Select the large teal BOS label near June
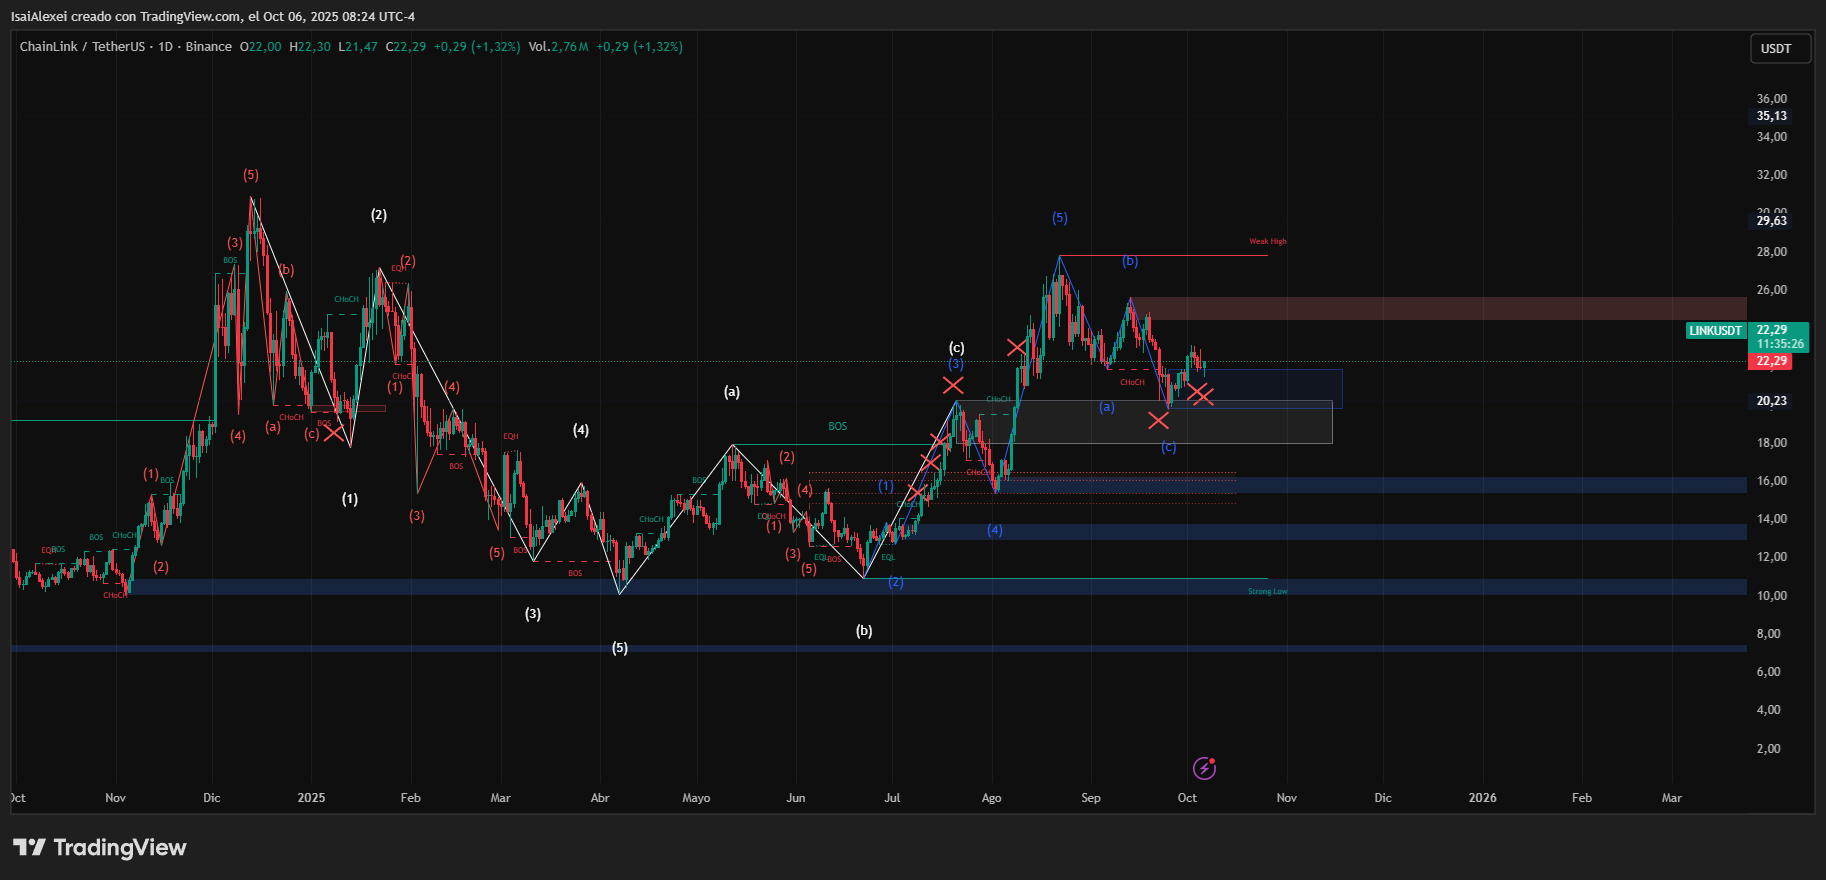The width and height of the screenshot is (1826, 880). (x=837, y=426)
